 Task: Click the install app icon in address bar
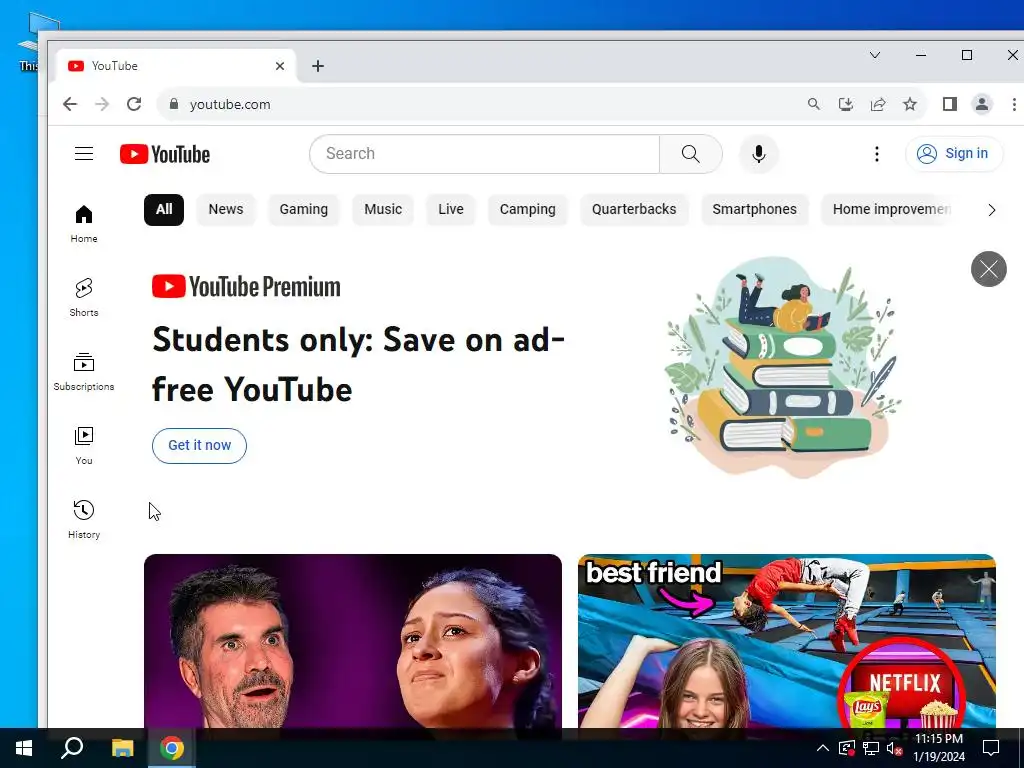click(845, 104)
